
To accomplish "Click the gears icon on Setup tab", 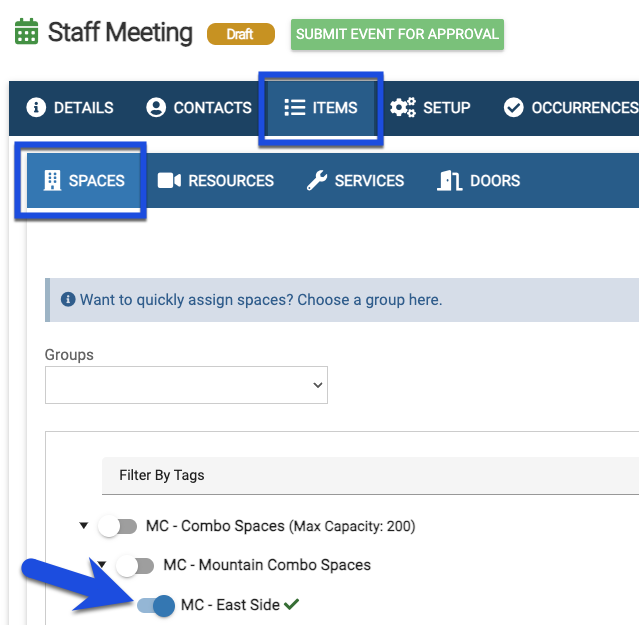I will [403, 108].
